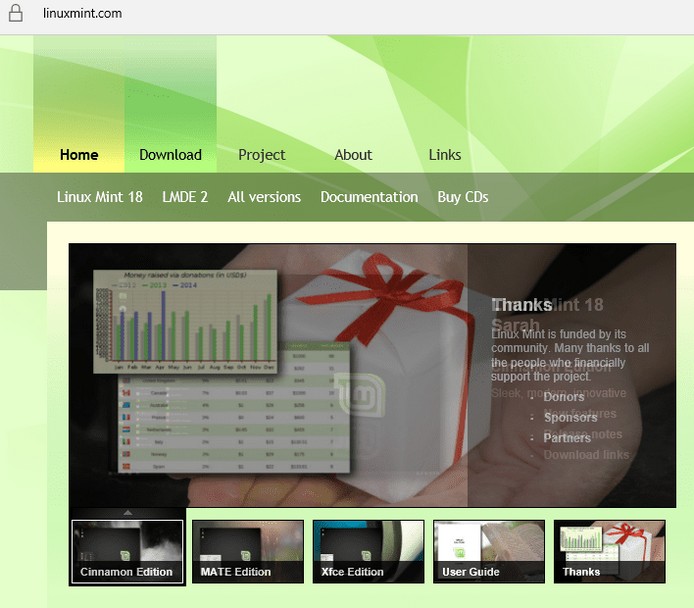The height and width of the screenshot is (608, 694).
Task: Click the slide indicator arrow above Cinnamon Edition
Action: [x=128, y=512]
